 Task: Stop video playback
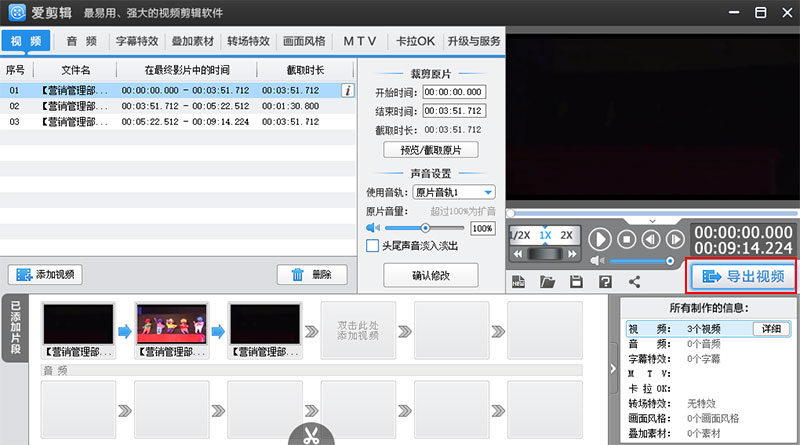tap(627, 239)
